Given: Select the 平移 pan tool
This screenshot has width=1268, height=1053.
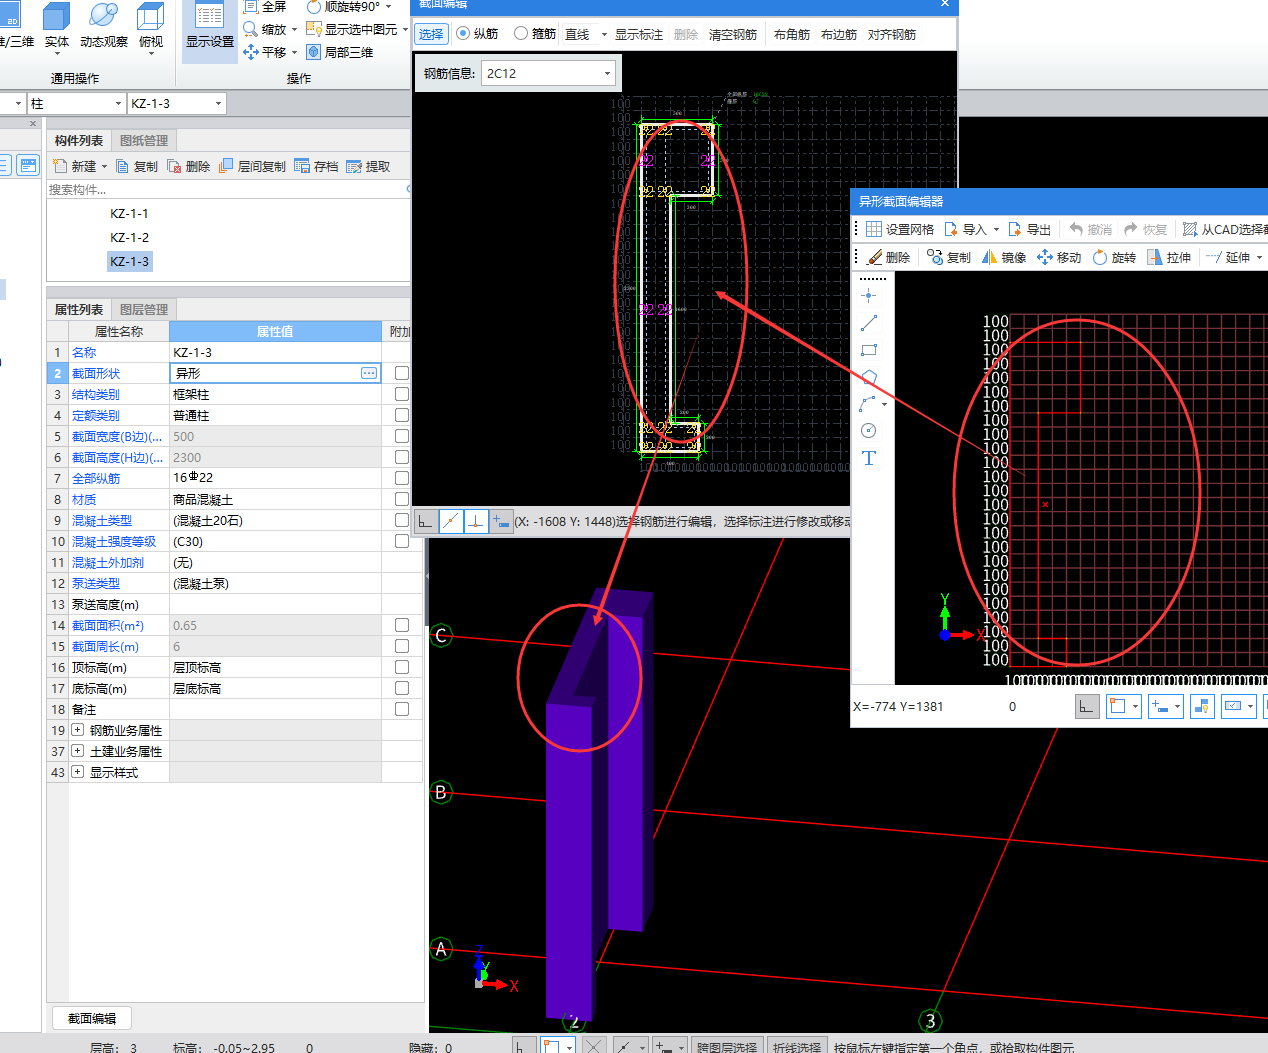Looking at the screenshot, I should (x=265, y=52).
